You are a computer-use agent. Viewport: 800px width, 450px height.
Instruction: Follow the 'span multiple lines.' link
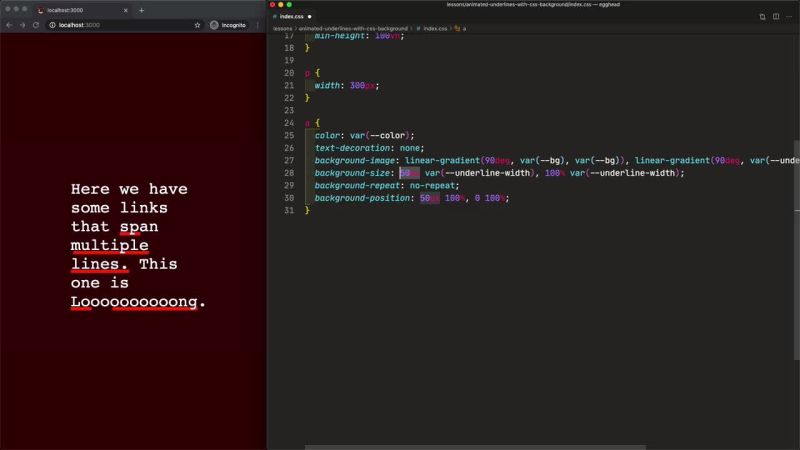click(x=110, y=245)
